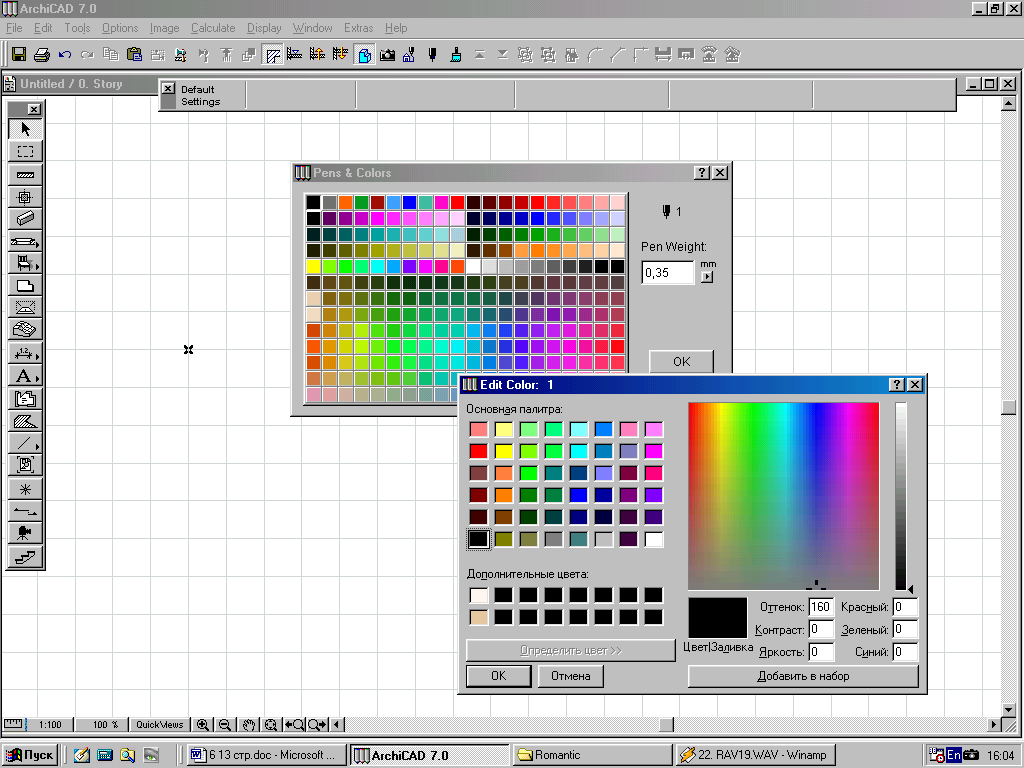Image resolution: width=1024 pixels, height=768 pixels.
Task: Open the Display menu
Action: (264, 28)
